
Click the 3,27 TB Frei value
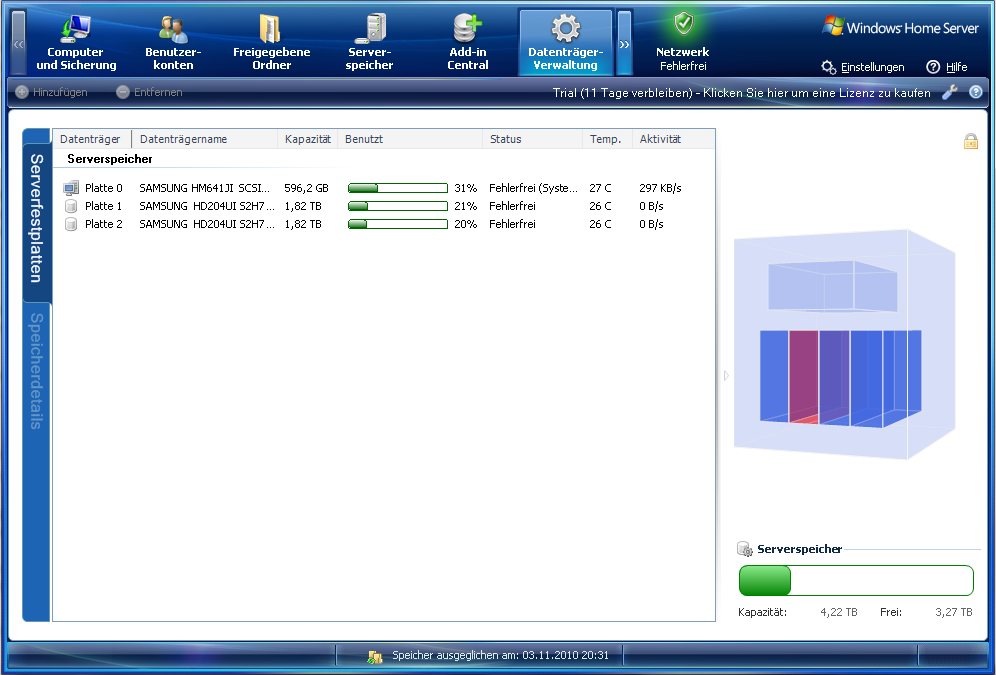pos(953,612)
